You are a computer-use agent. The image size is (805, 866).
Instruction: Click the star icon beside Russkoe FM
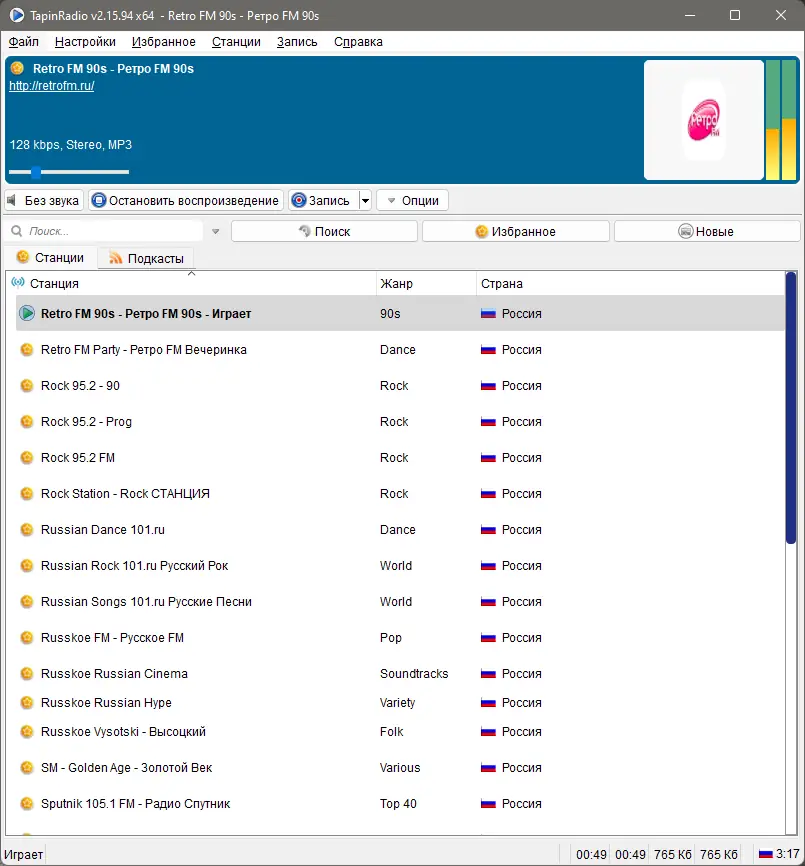(x=26, y=637)
